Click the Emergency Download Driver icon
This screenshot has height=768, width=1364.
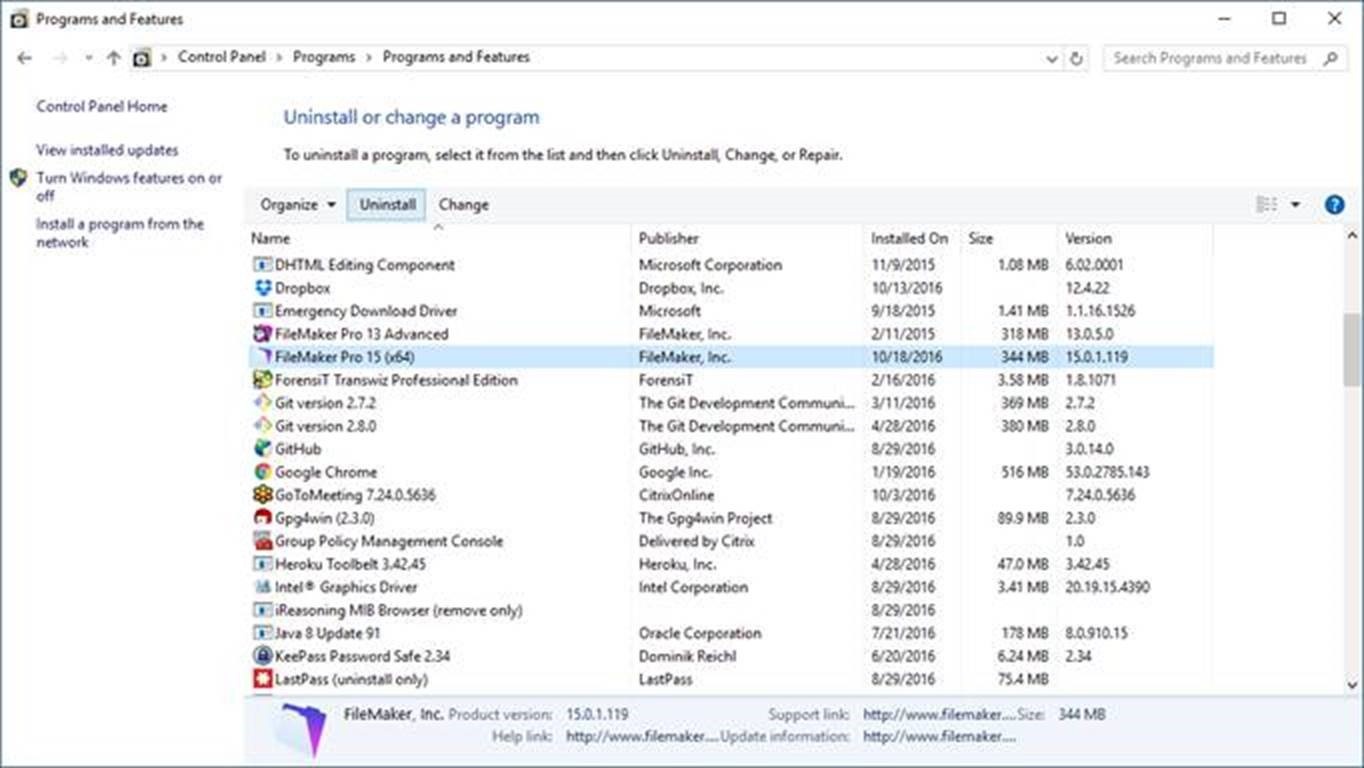[262, 311]
